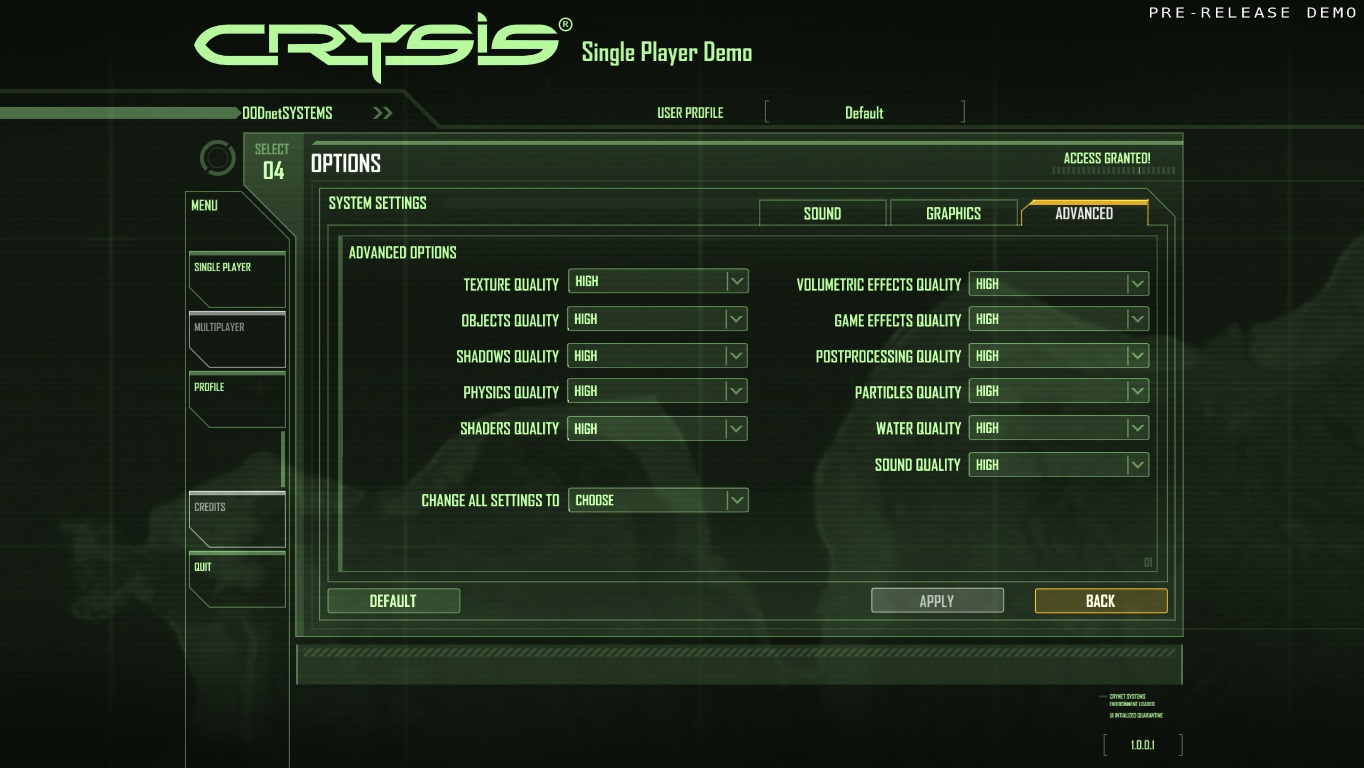
Task: View Credits from the side menu
Action: (237, 519)
